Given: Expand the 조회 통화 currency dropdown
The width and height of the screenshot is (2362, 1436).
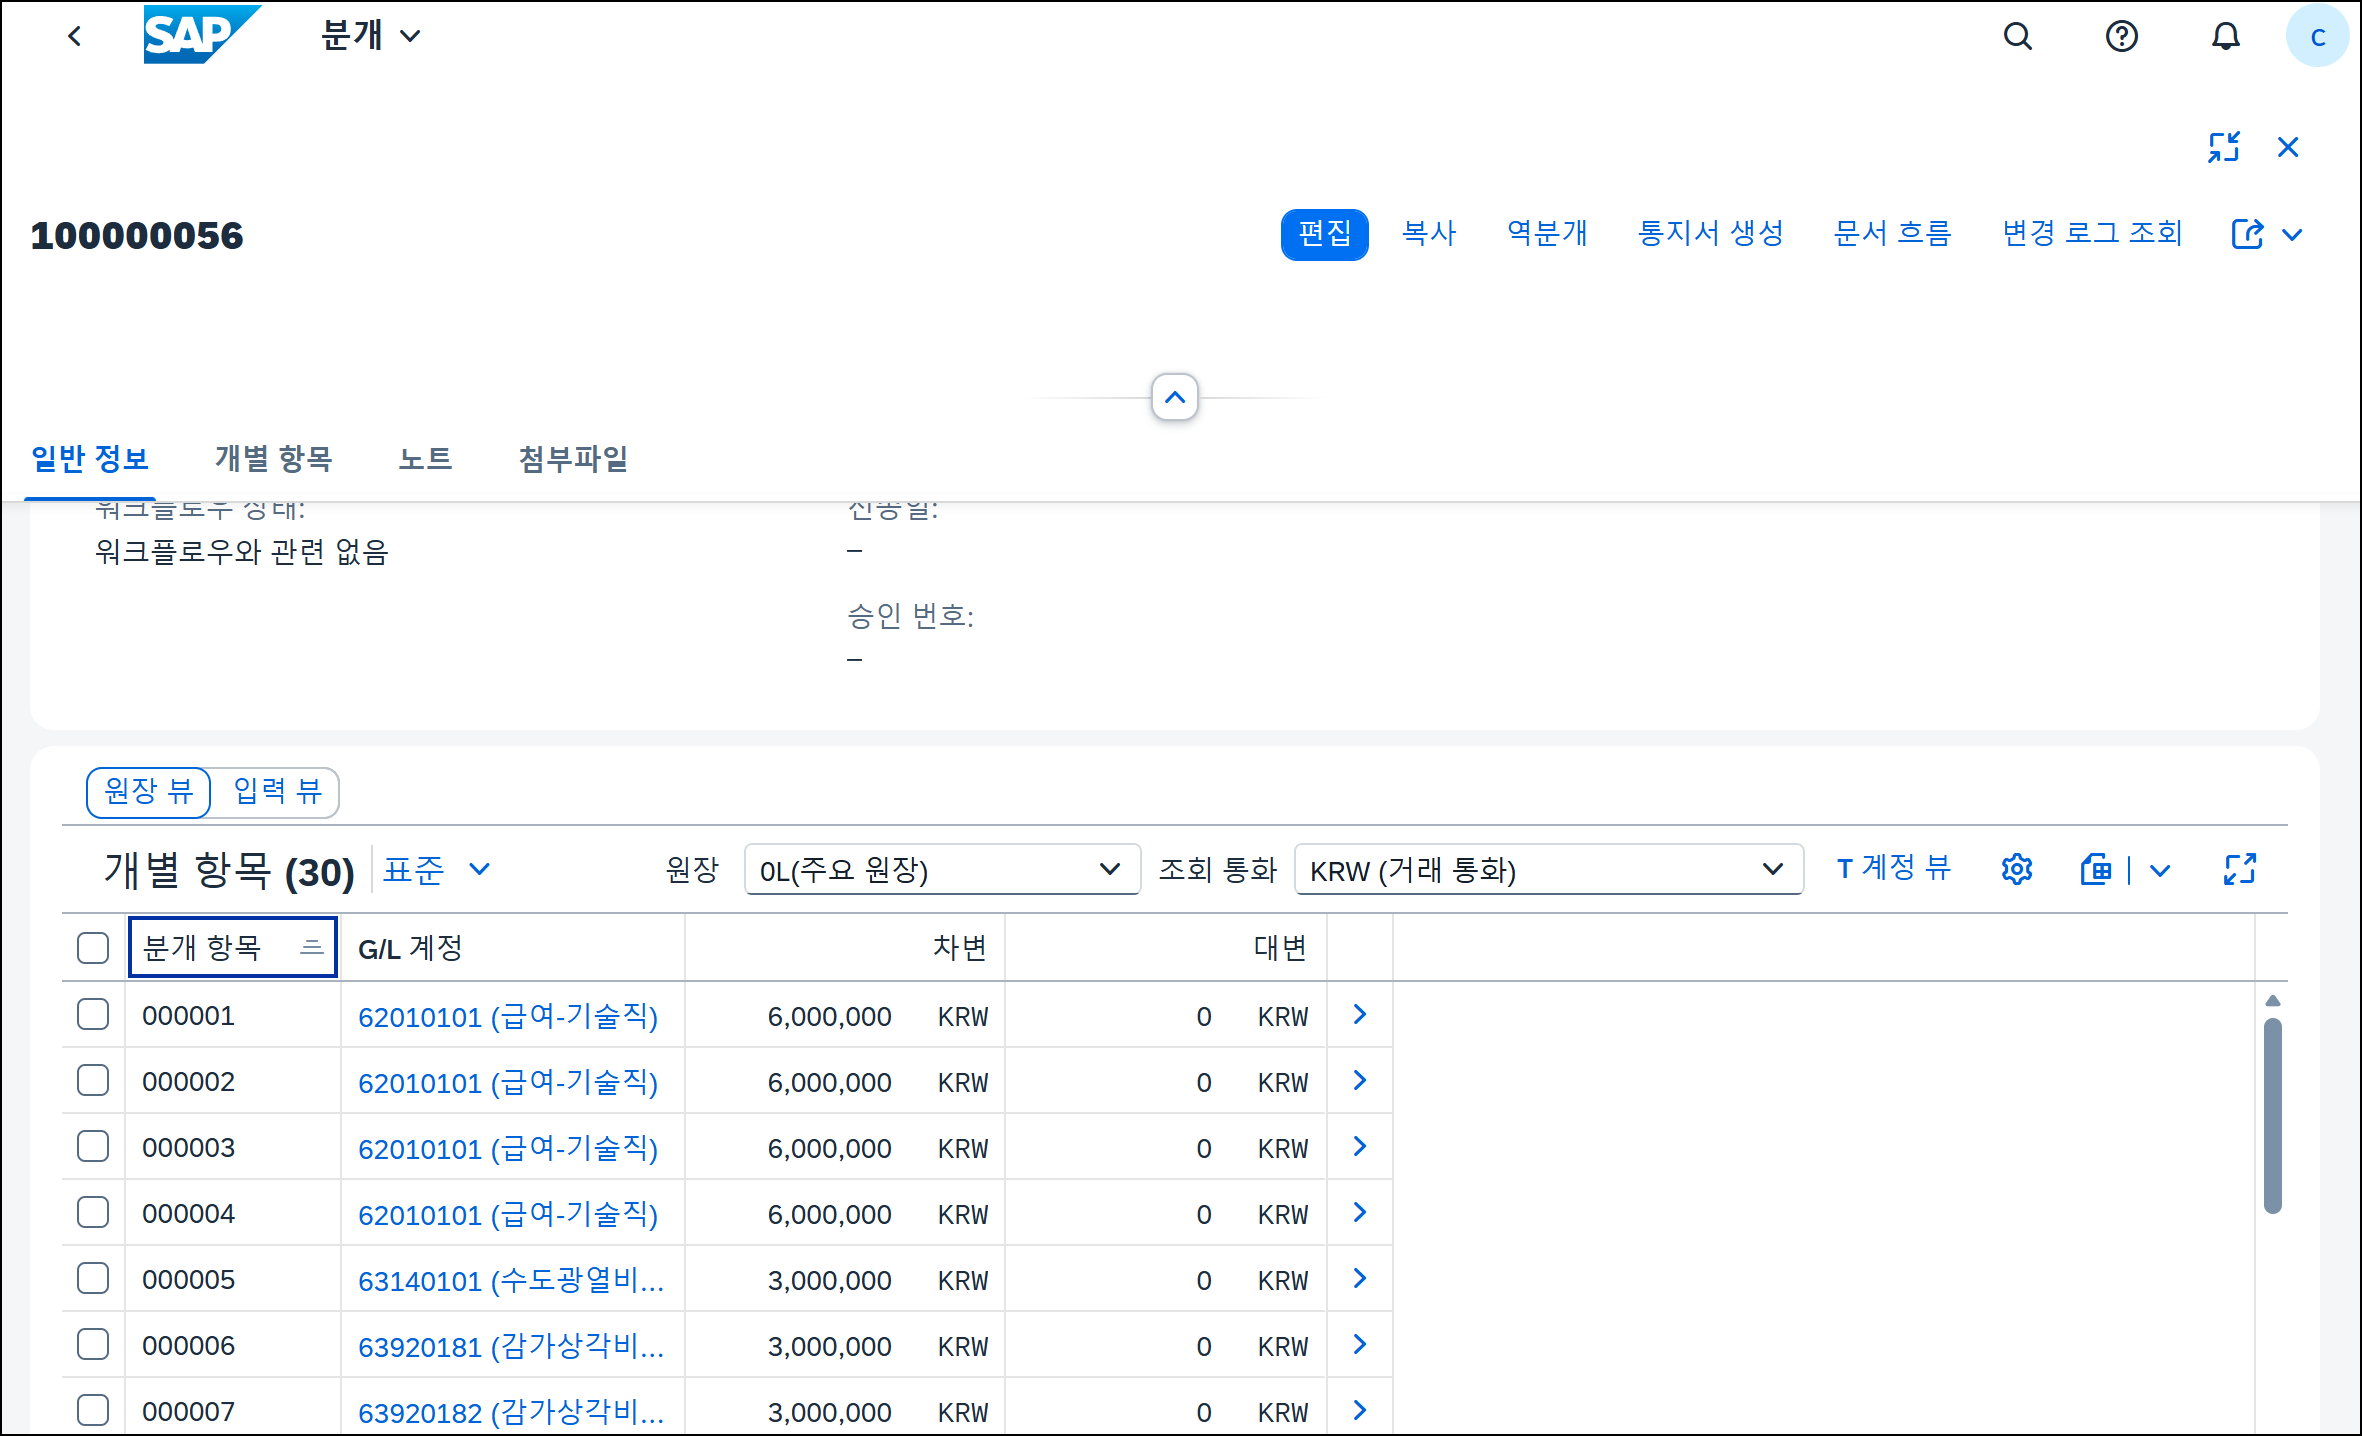Looking at the screenshot, I should 1547,869.
